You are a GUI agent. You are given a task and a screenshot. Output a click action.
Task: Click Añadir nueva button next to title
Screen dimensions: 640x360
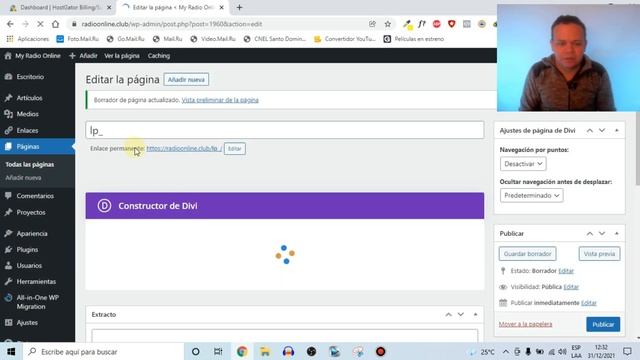(186, 80)
